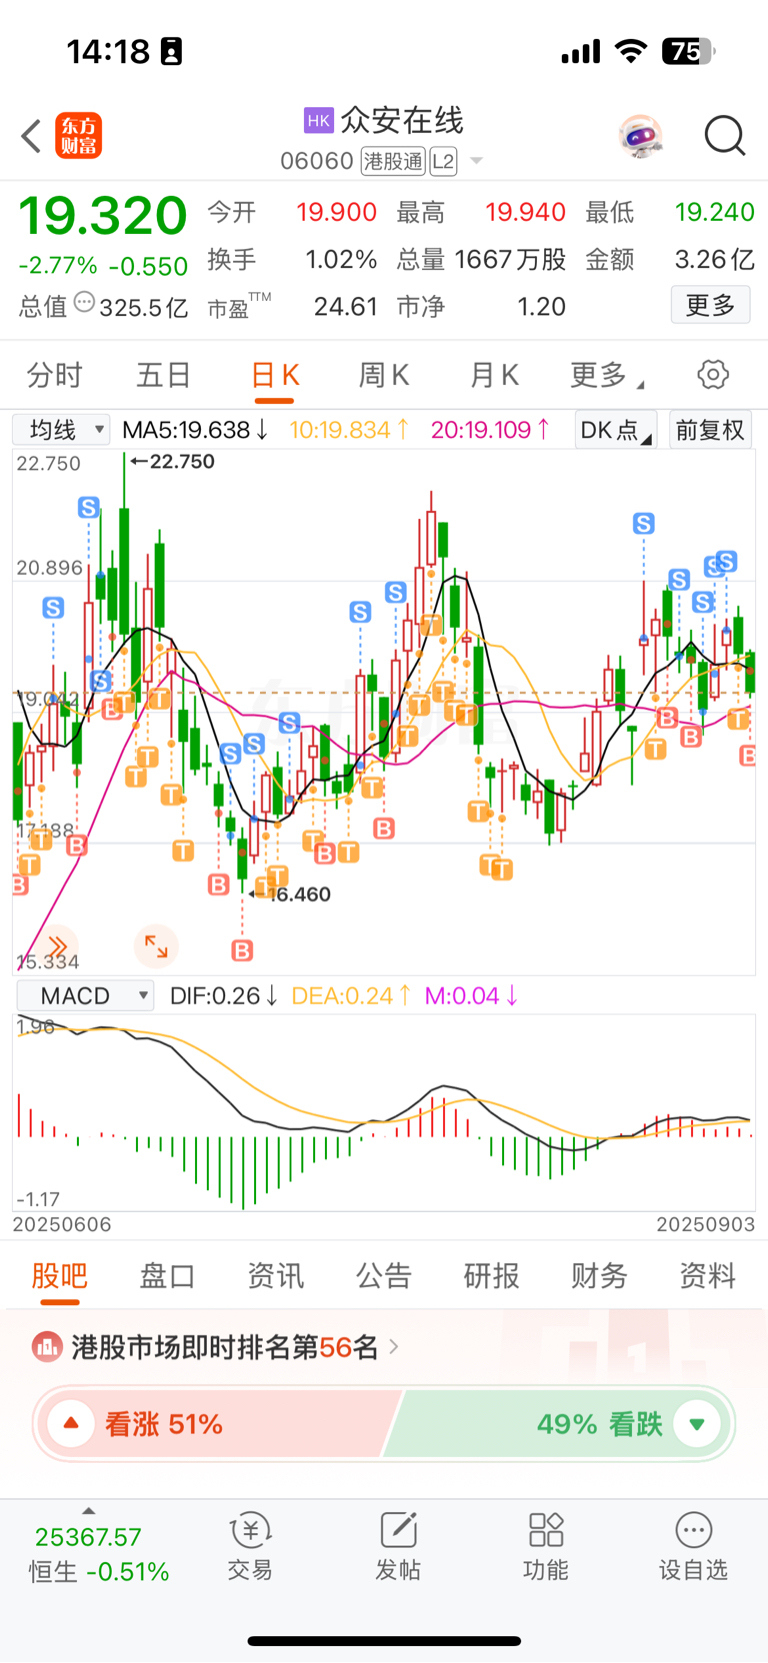
Task: Switch to 五日 chart tab
Action: pyautogui.click(x=164, y=375)
